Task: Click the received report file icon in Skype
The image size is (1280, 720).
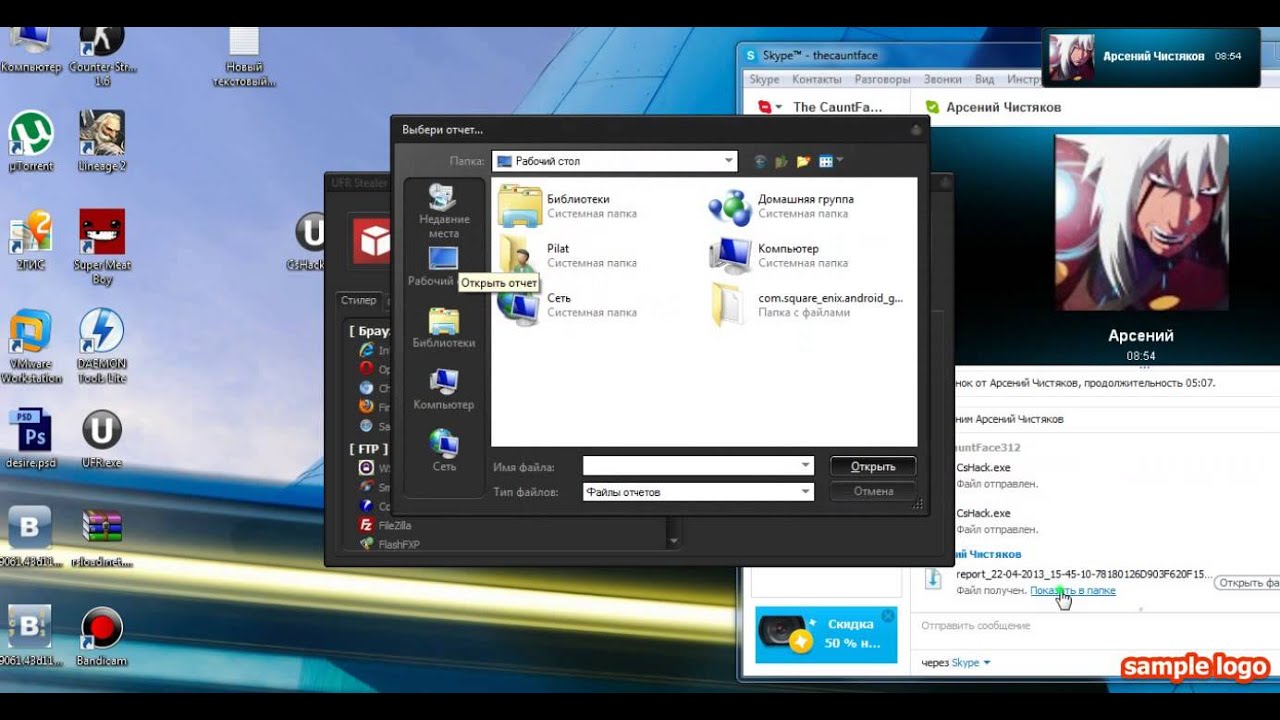Action: point(933,580)
